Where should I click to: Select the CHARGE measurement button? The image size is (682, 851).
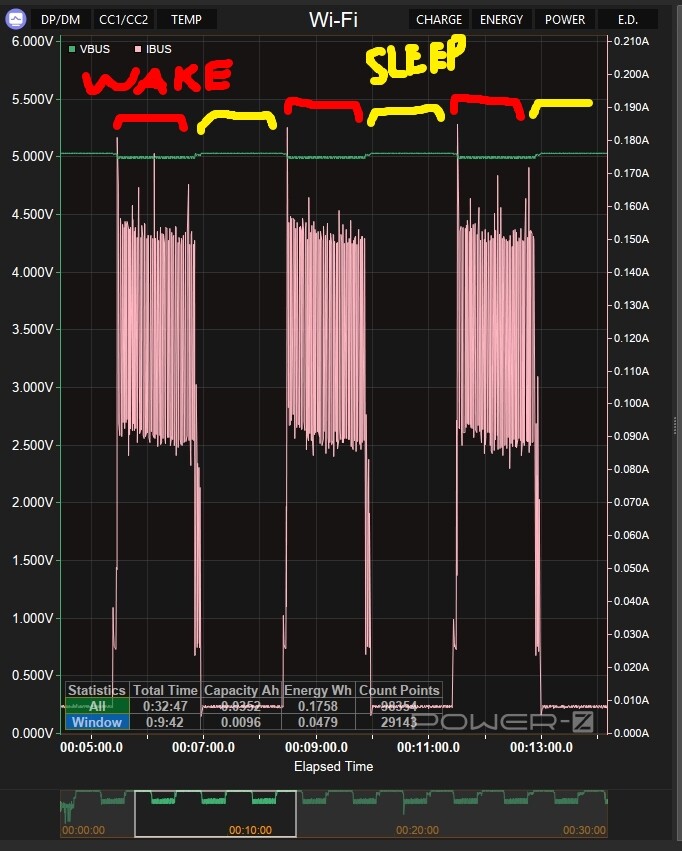pyautogui.click(x=439, y=19)
